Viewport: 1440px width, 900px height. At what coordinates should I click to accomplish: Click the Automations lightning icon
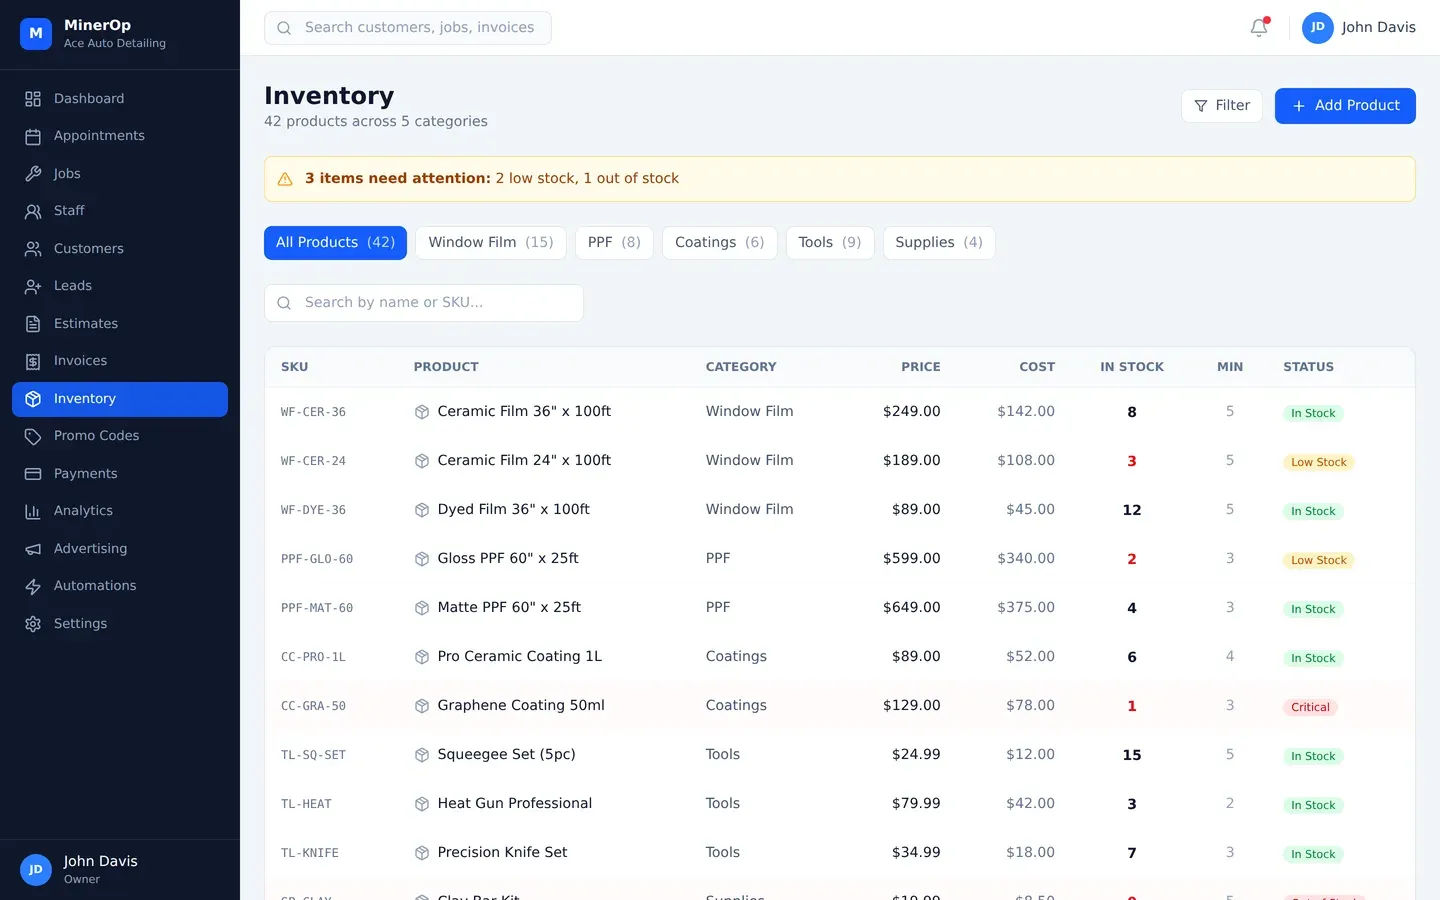click(x=33, y=586)
